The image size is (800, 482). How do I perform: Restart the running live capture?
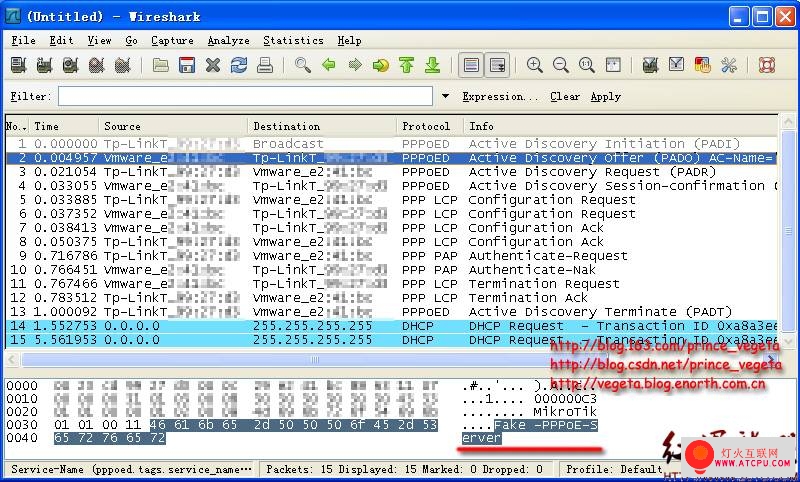[122, 65]
